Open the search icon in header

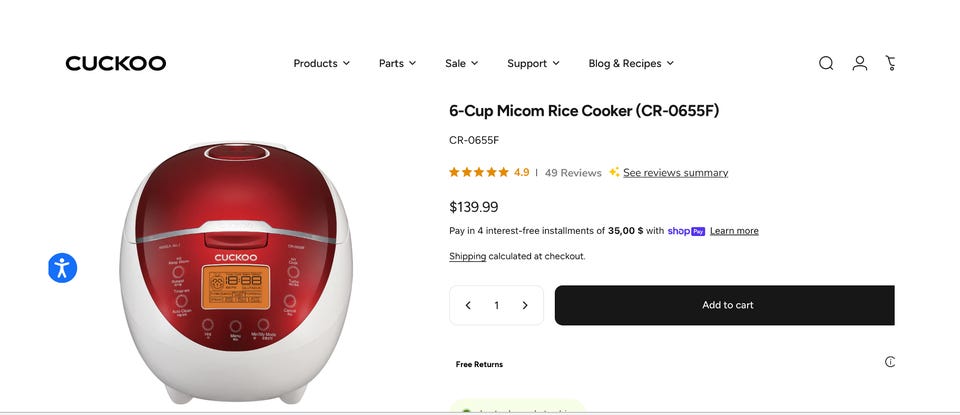coord(826,63)
